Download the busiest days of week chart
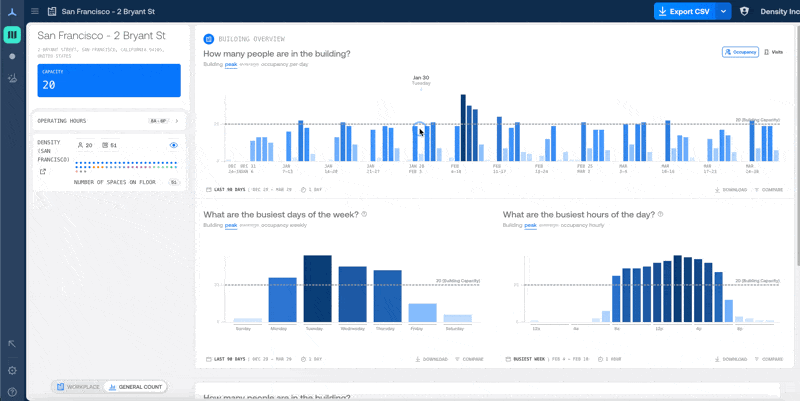 pyautogui.click(x=432, y=359)
